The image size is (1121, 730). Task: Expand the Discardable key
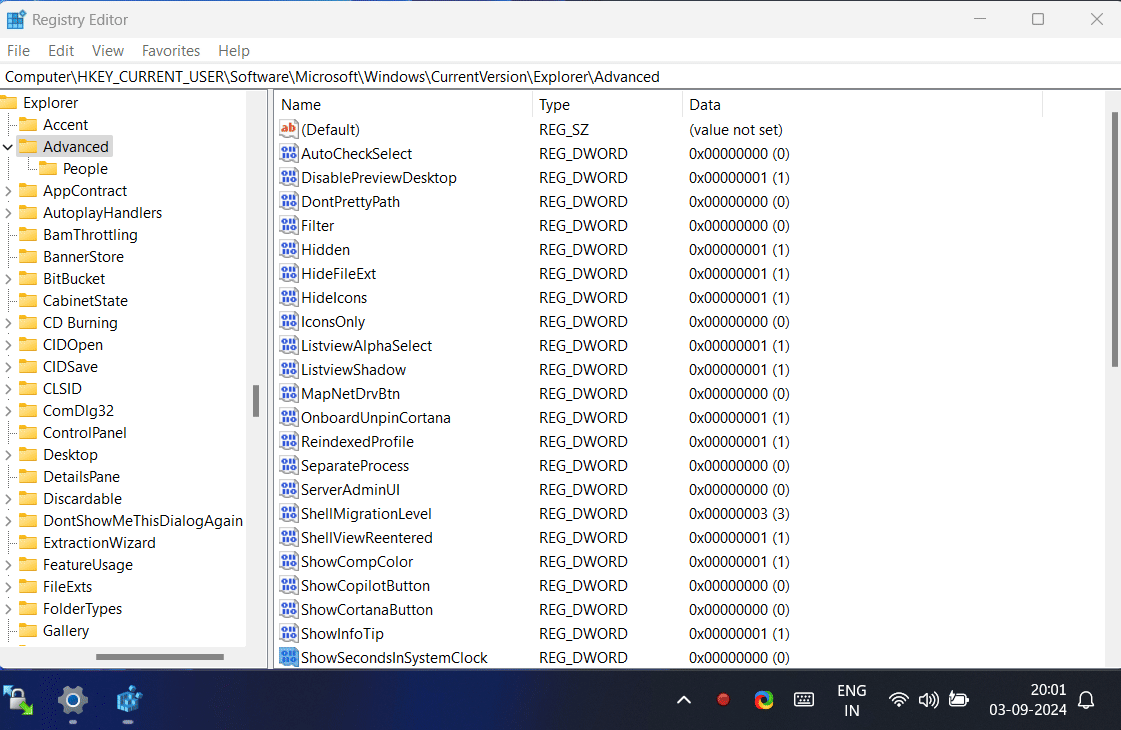tap(8, 499)
